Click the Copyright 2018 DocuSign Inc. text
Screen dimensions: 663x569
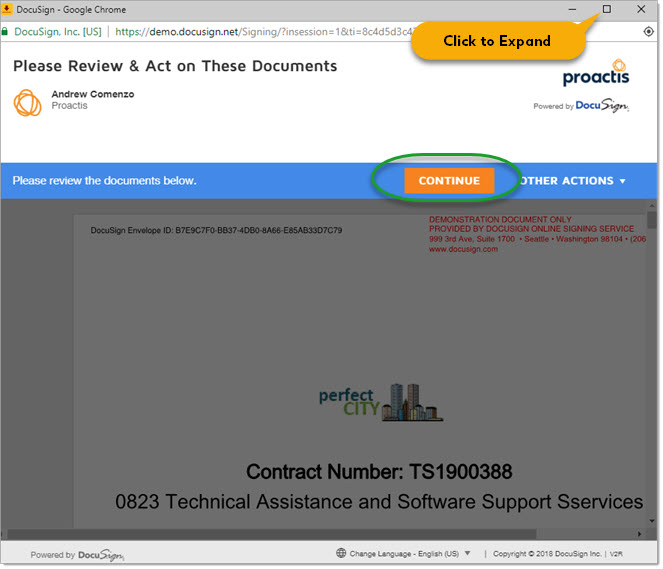(x=547, y=553)
